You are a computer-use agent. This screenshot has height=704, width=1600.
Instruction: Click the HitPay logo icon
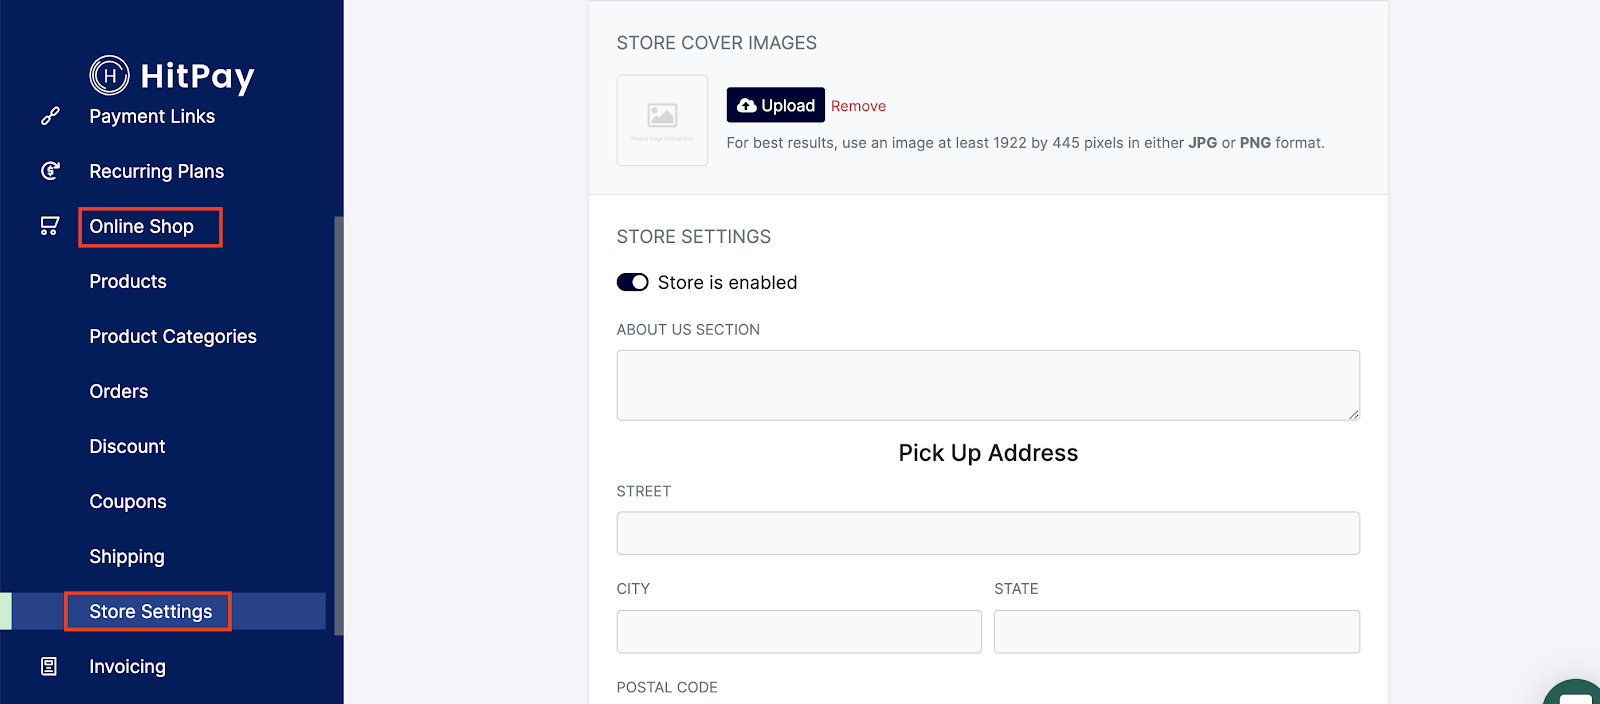pos(109,75)
